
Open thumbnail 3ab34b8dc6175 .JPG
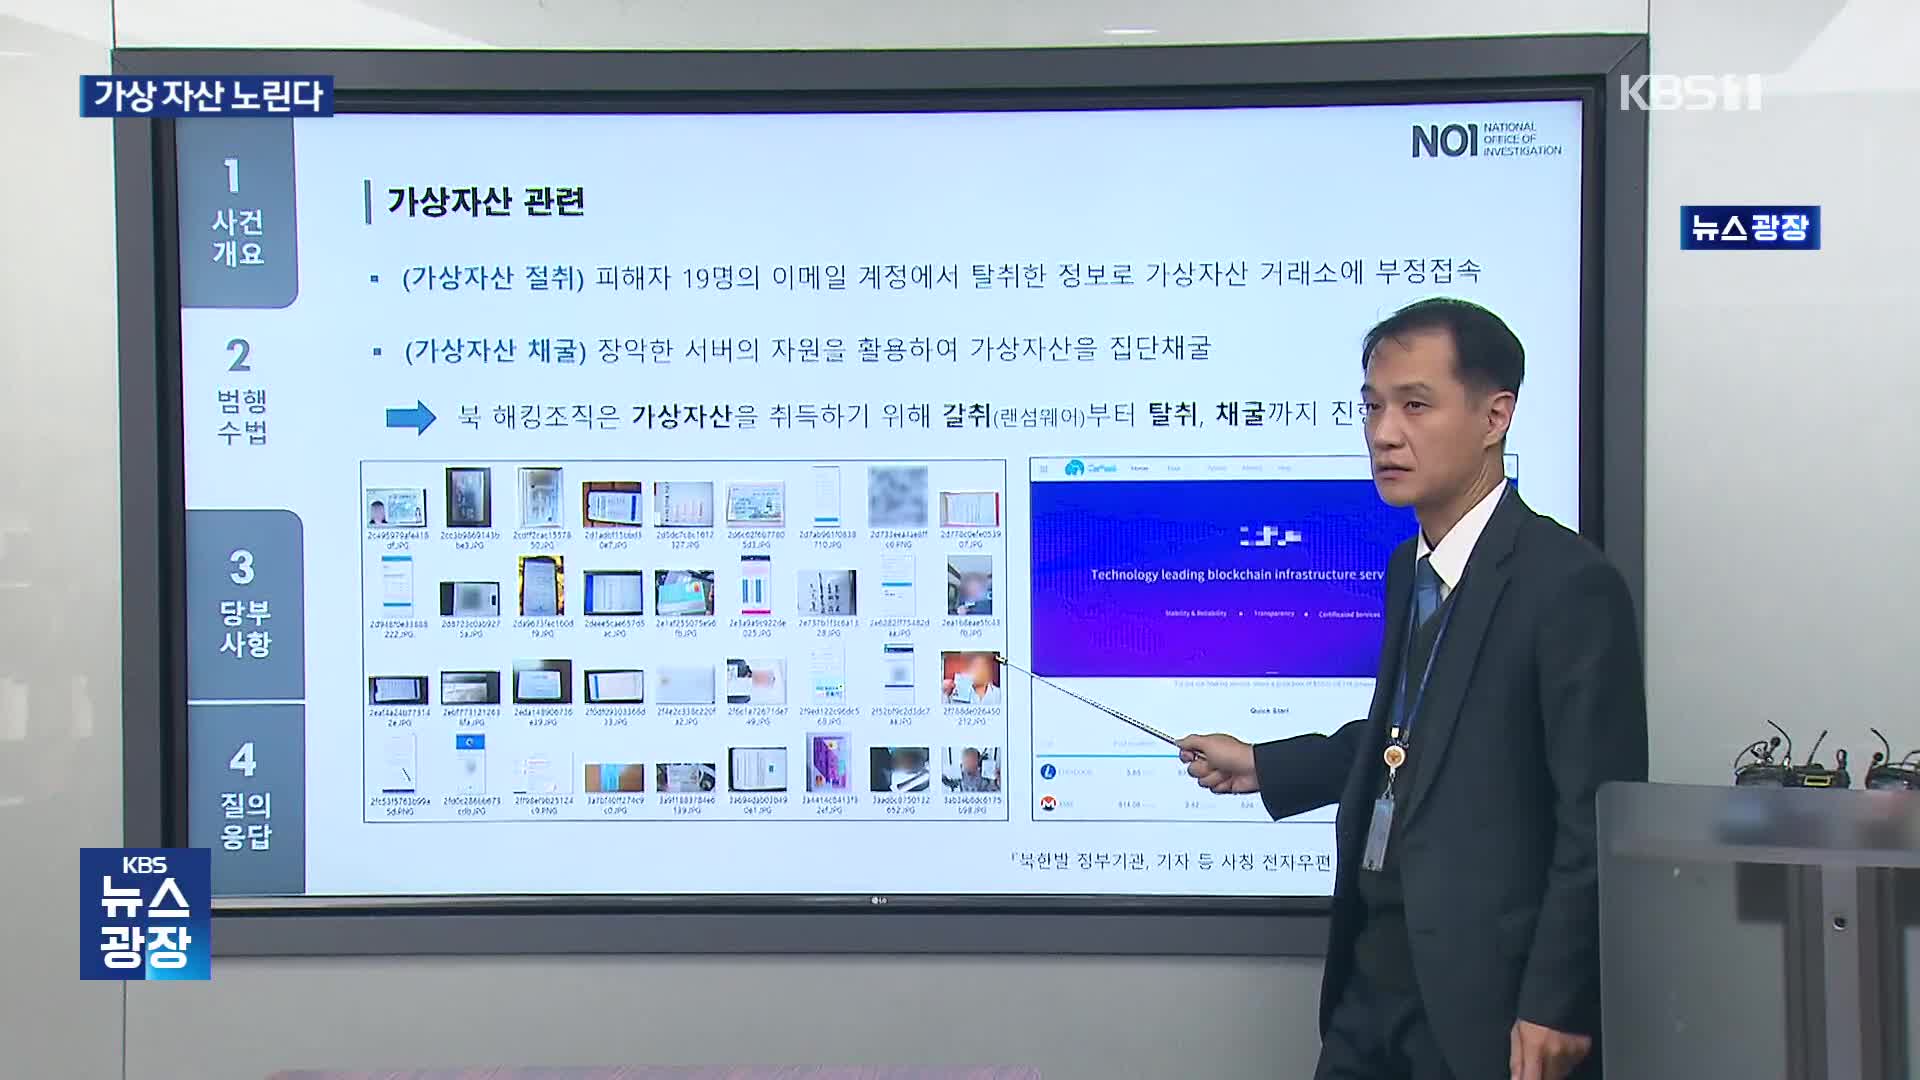[x=971, y=771]
